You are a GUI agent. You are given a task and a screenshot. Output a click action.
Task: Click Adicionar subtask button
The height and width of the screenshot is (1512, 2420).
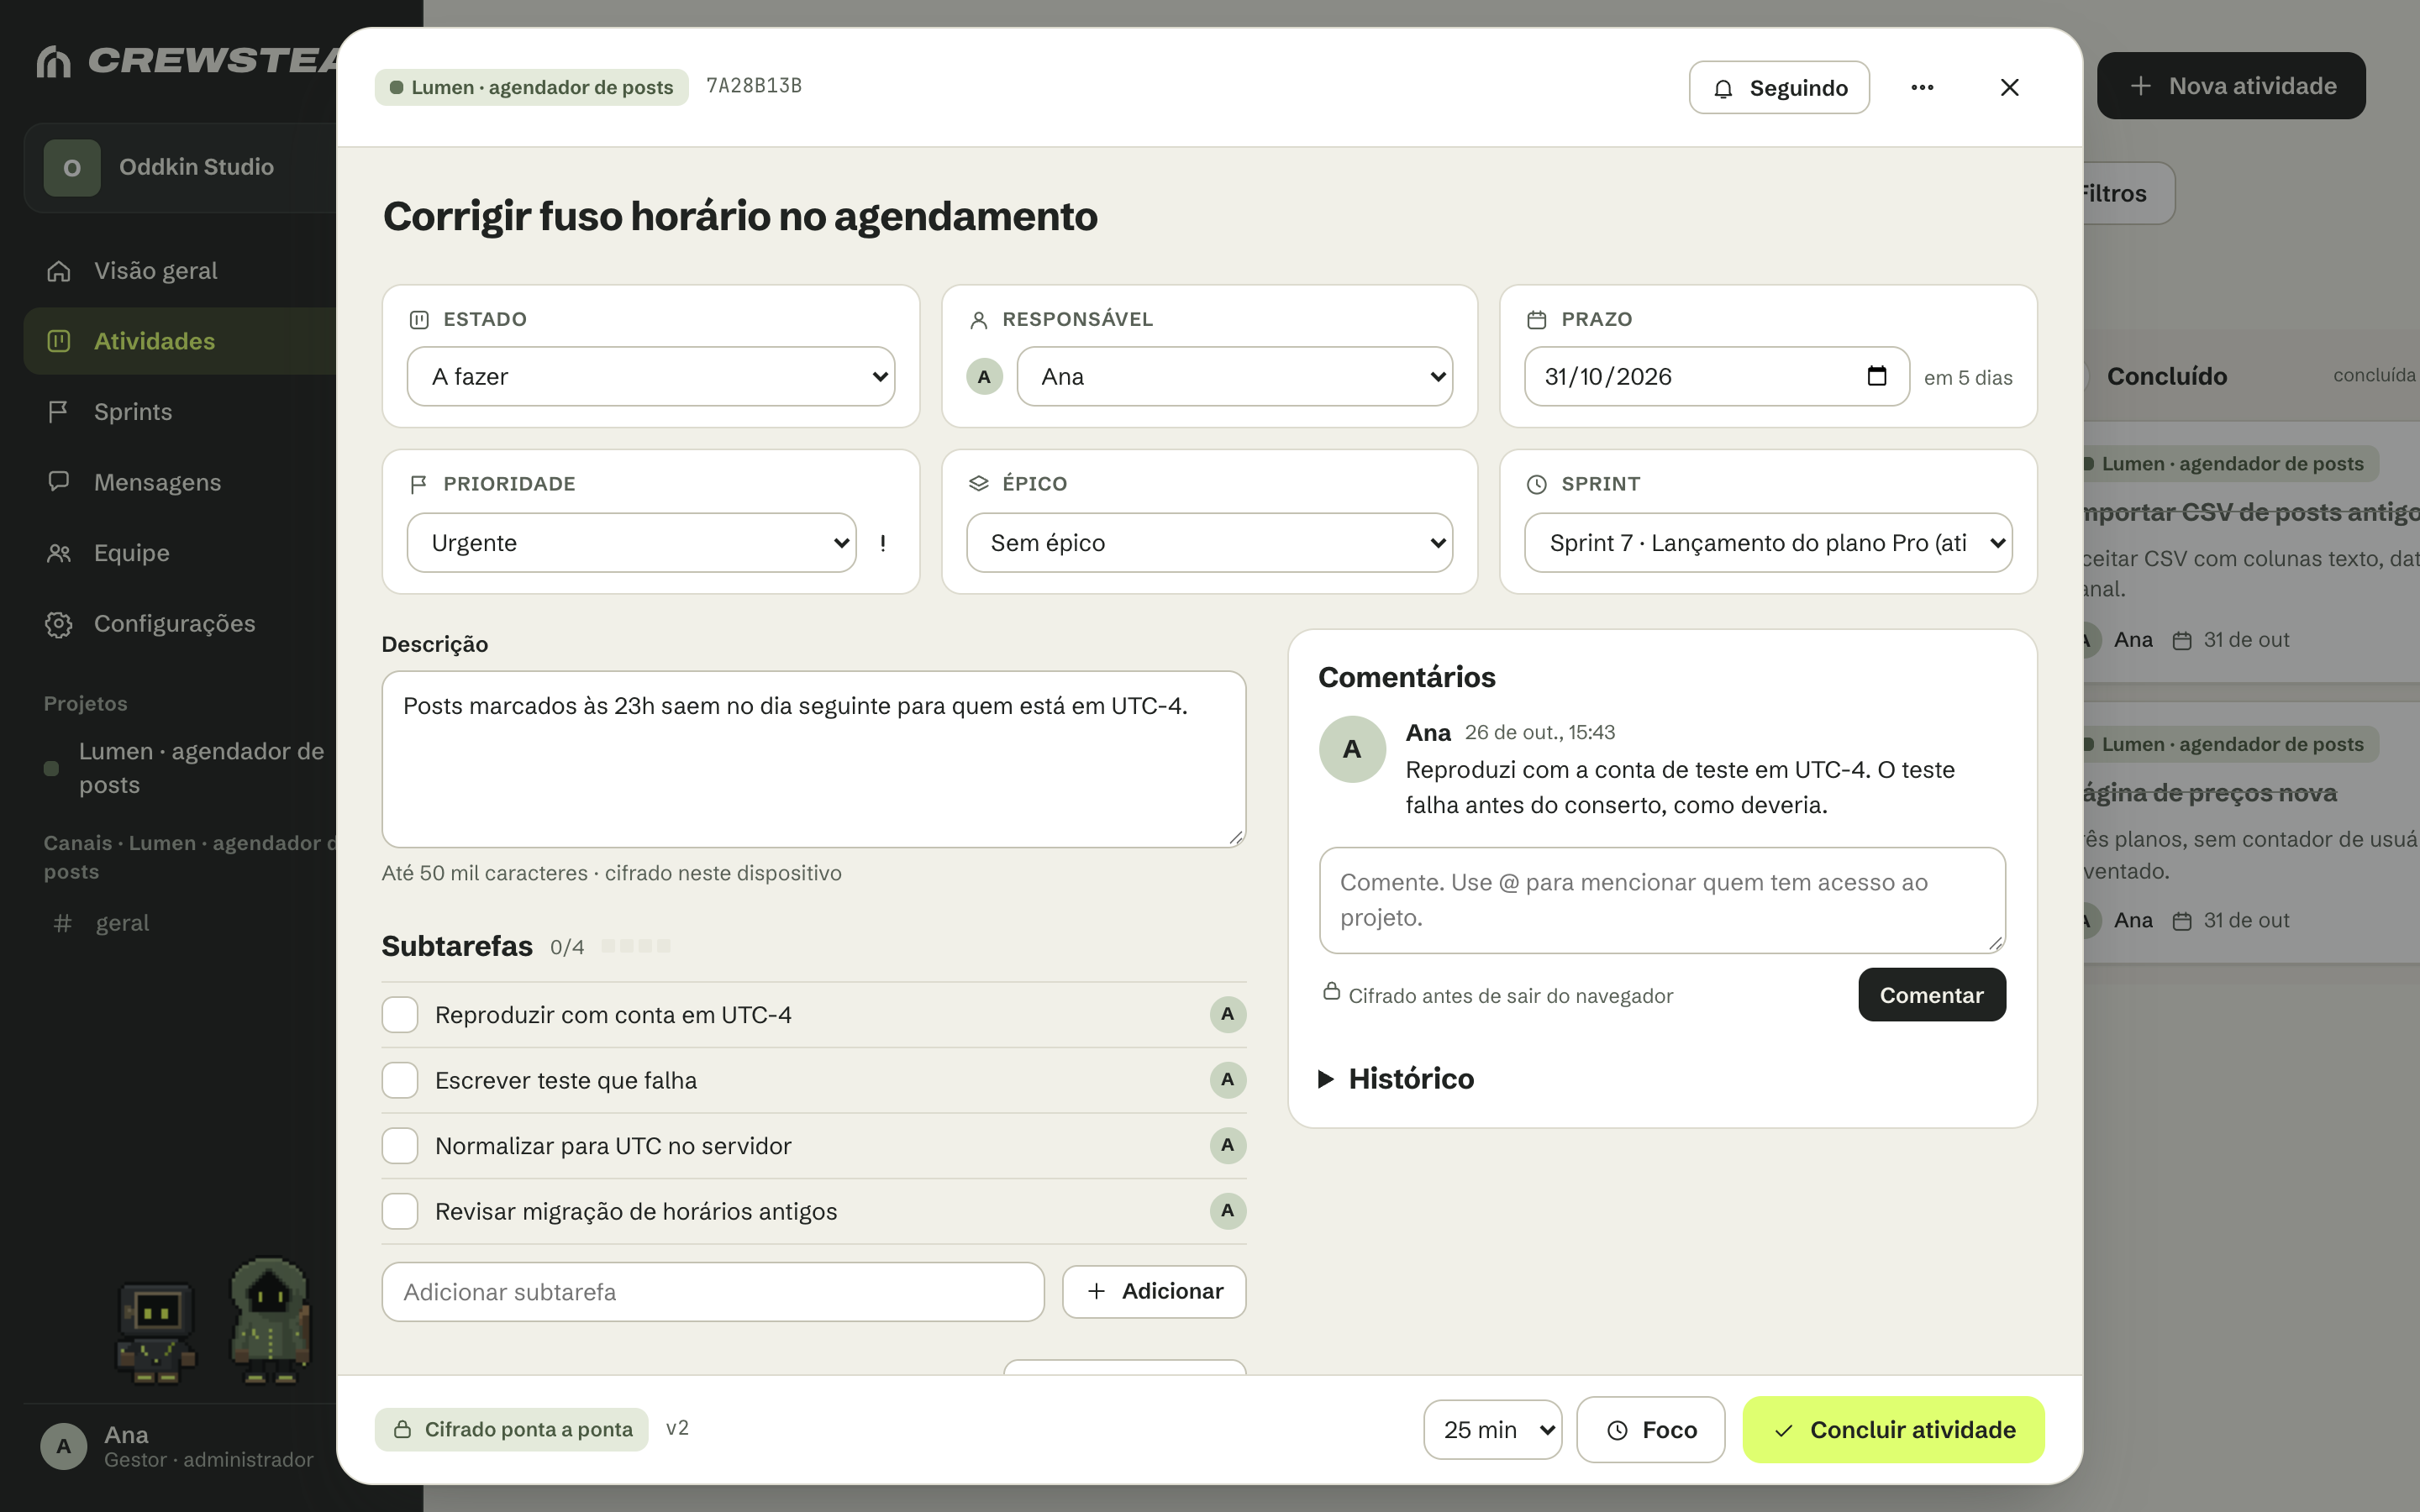pyautogui.click(x=1154, y=1291)
